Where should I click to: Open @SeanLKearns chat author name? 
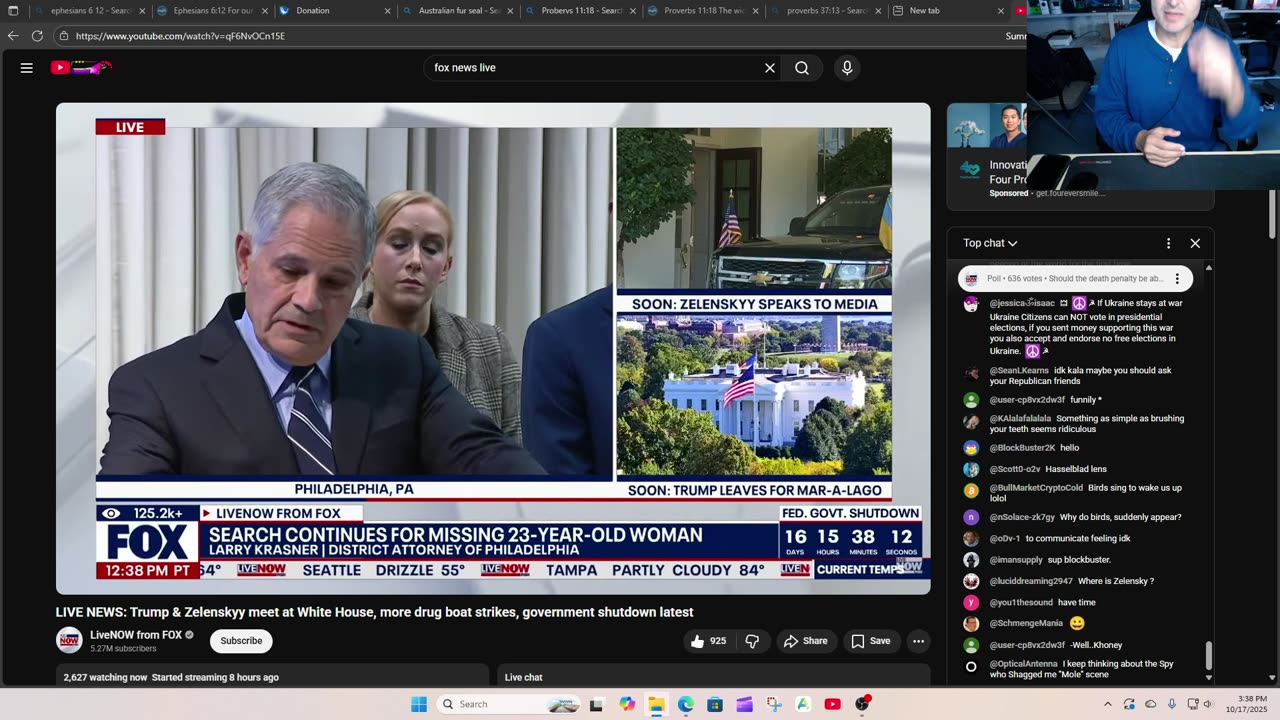[1019, 371]
